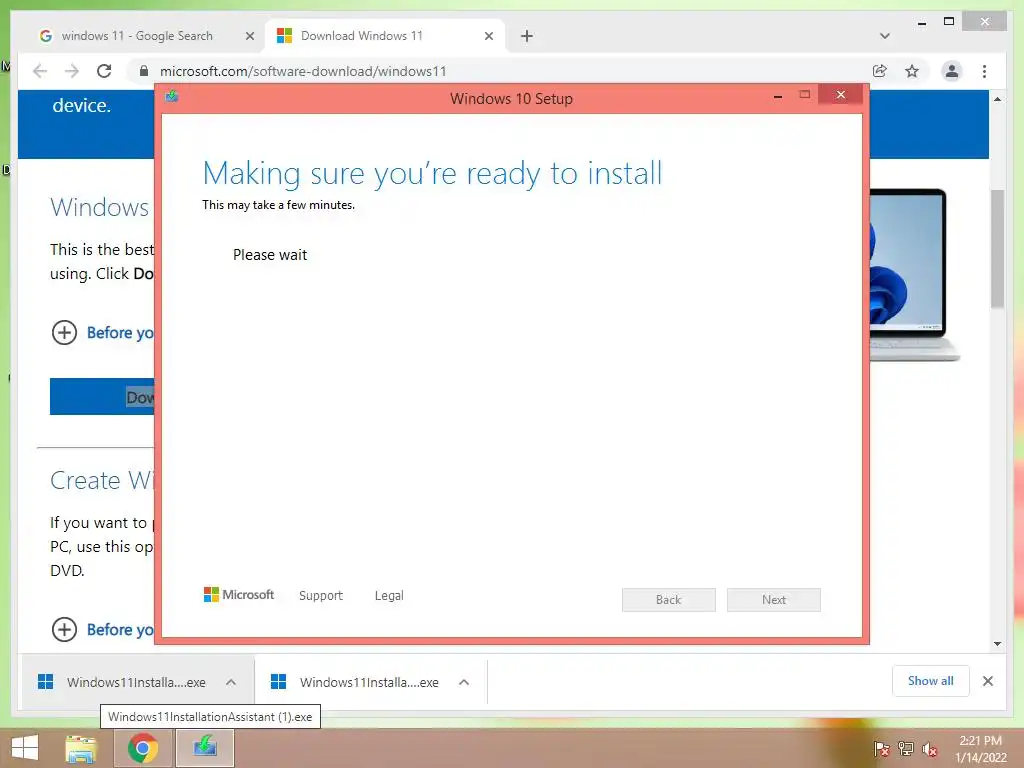Open File Explorer from taskbar

(81, 748)
